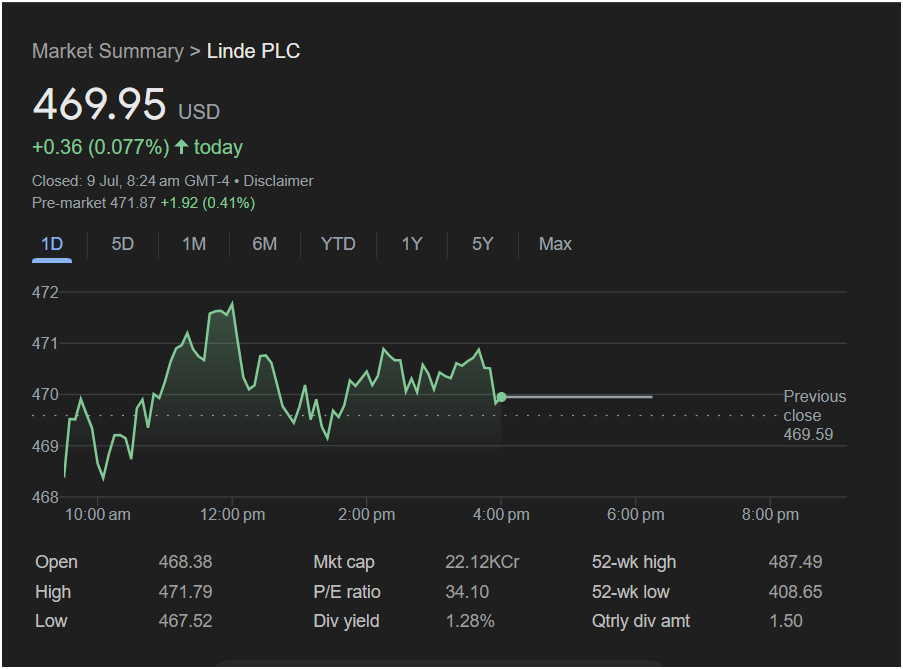Viewport: 903px width, 669px height.
Task: Click the P/E ratio label
Action: pyautogui.click(x=347, y=592)
